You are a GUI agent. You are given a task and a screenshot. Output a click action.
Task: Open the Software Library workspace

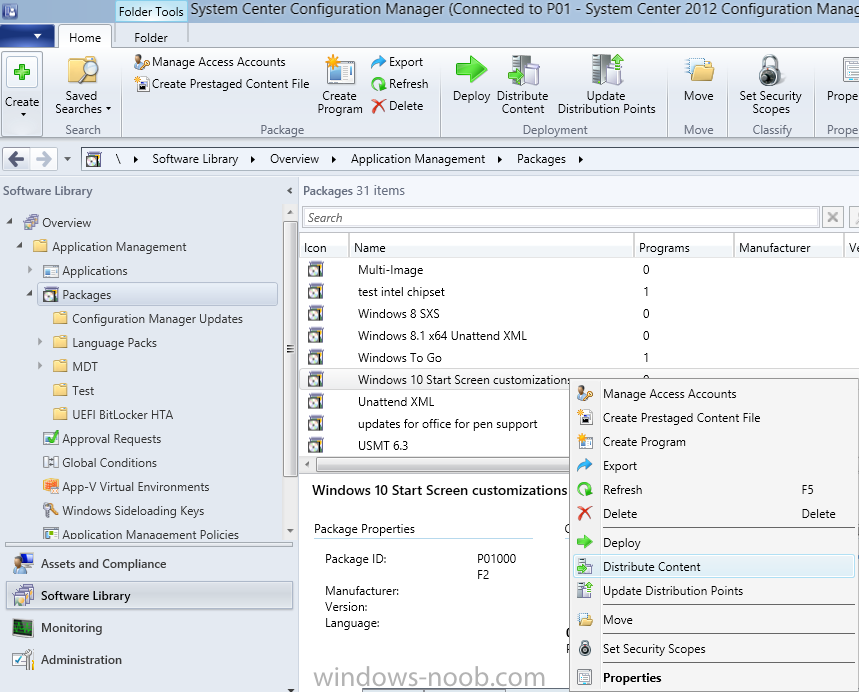click(149, 596)
